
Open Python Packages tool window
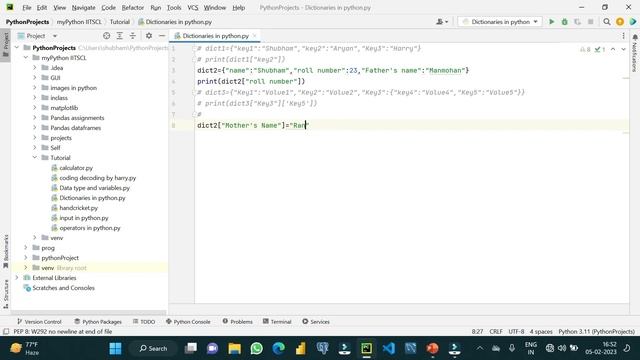[x=98, y=322]
